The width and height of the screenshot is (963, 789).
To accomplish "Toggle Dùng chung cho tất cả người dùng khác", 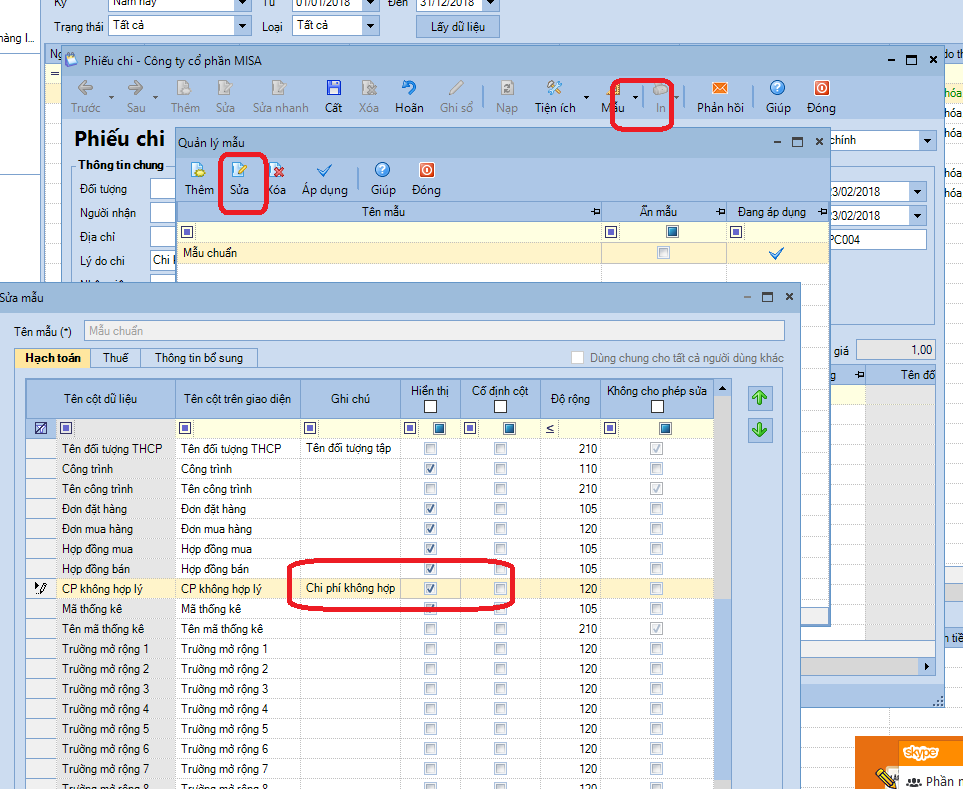I will pyautogui.click(x=577, y=358).
